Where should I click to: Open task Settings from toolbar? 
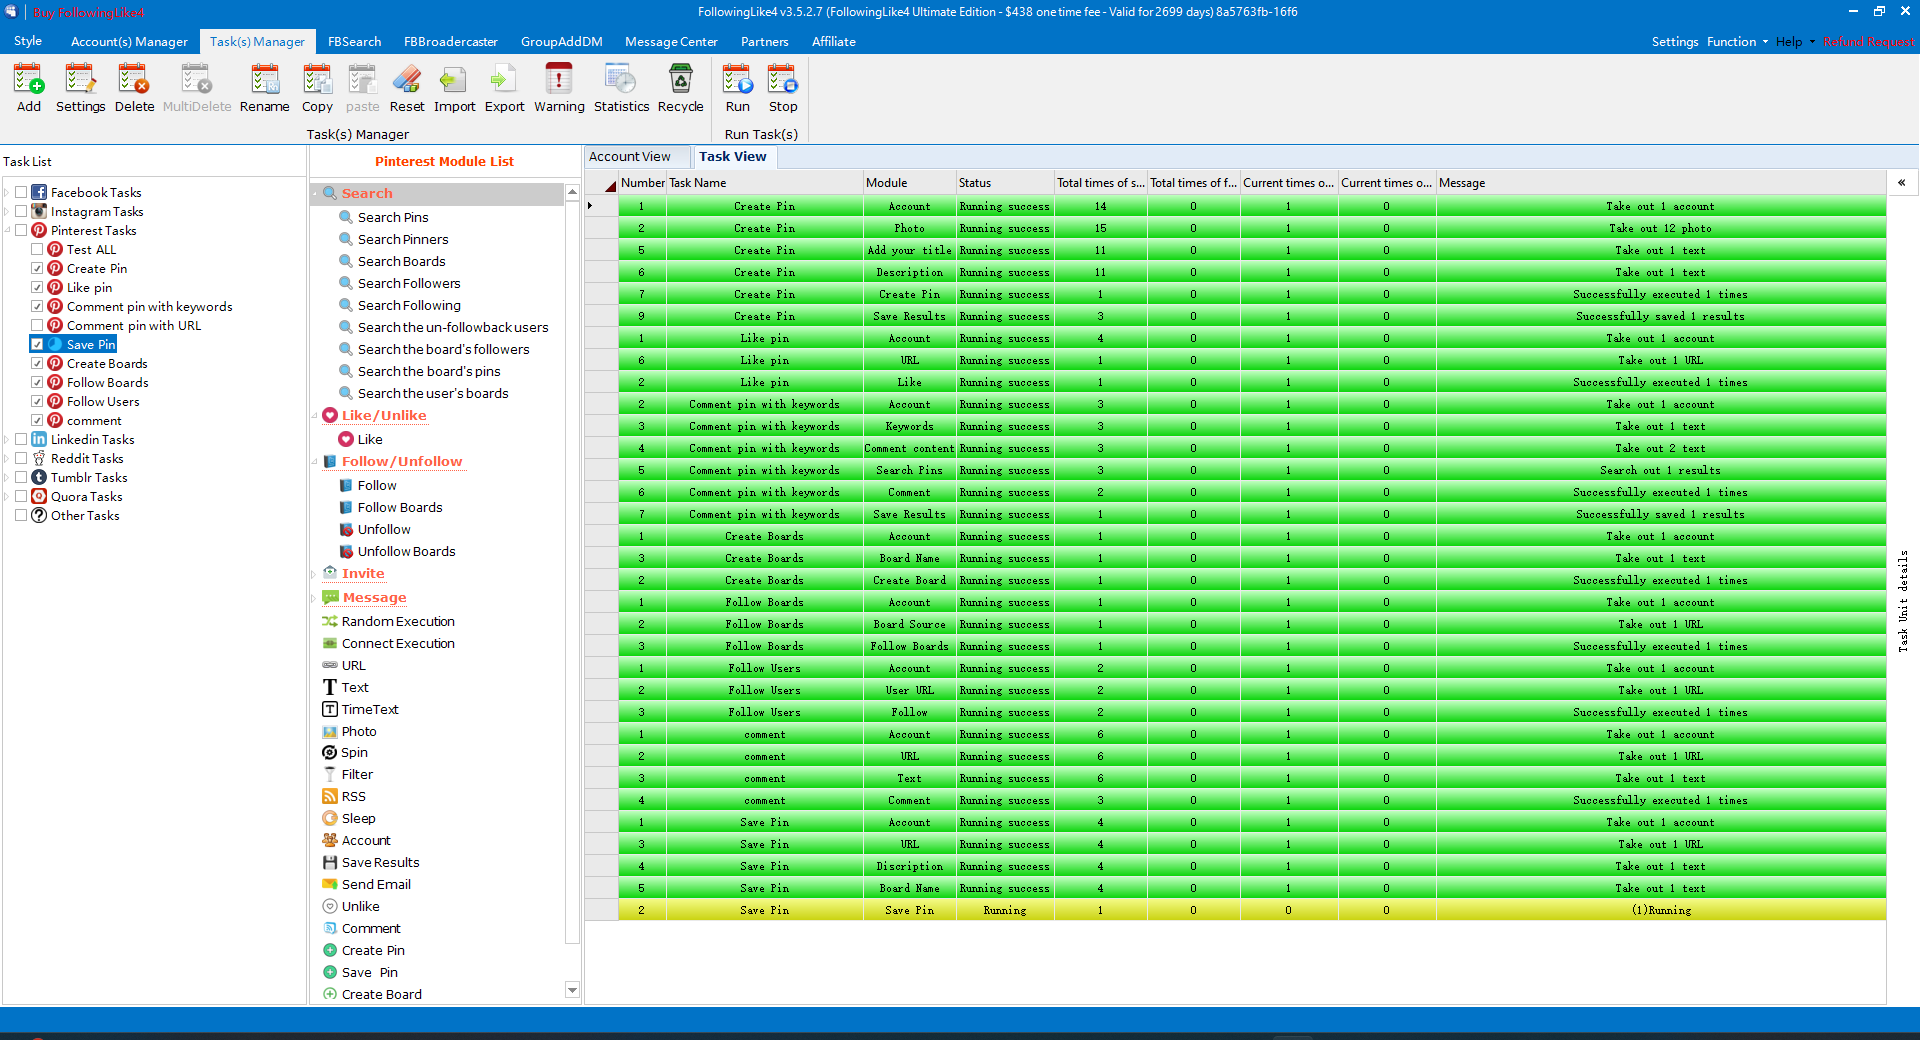coord(80,88)
